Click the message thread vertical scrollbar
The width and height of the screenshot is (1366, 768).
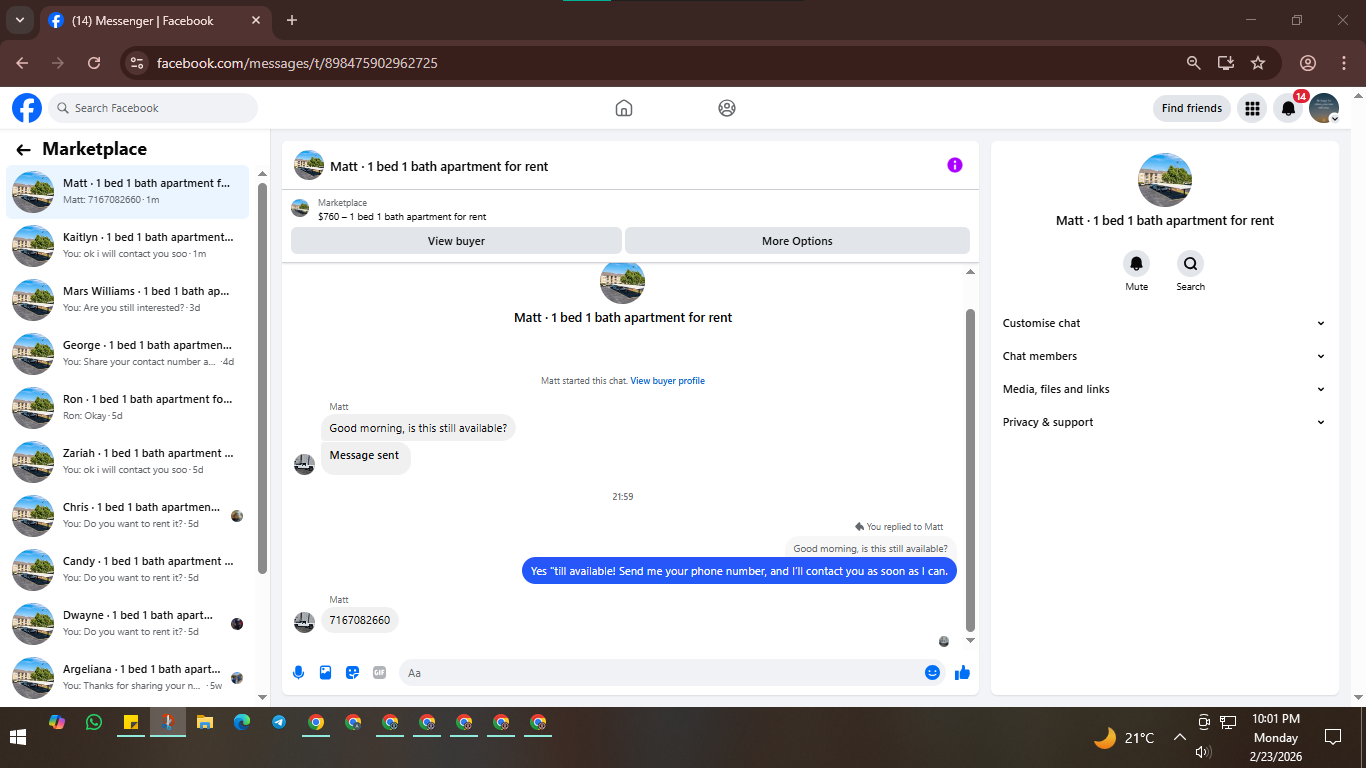coord(970,468)
